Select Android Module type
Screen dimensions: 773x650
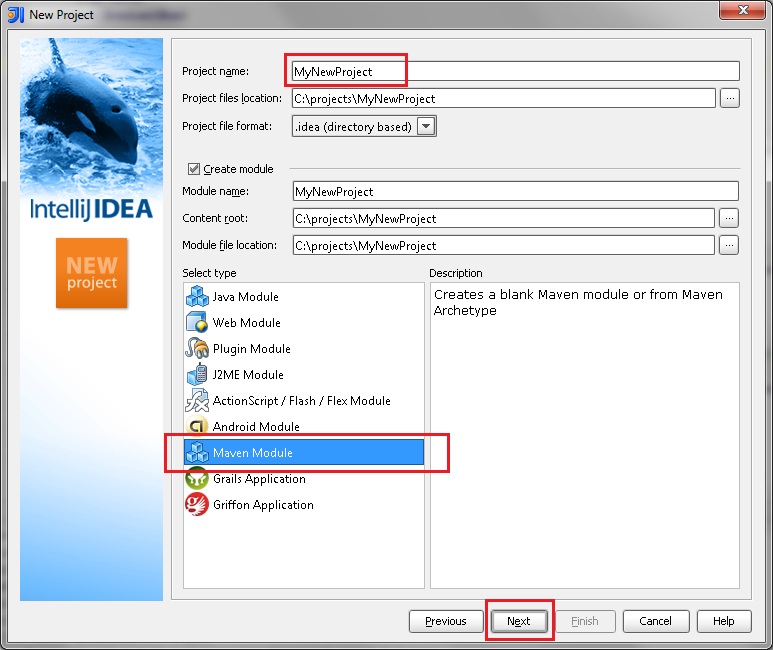pyautogui.click(x=304, y=427)
